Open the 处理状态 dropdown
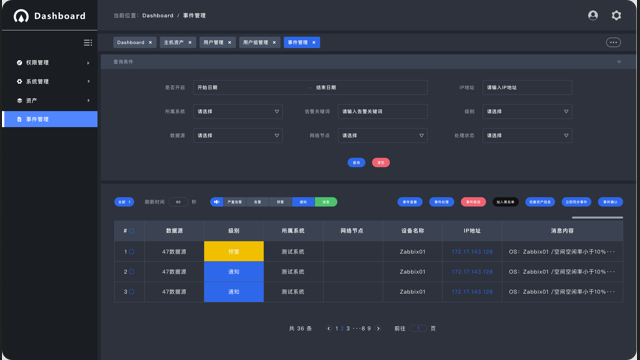640x360 pixels. 527,136
